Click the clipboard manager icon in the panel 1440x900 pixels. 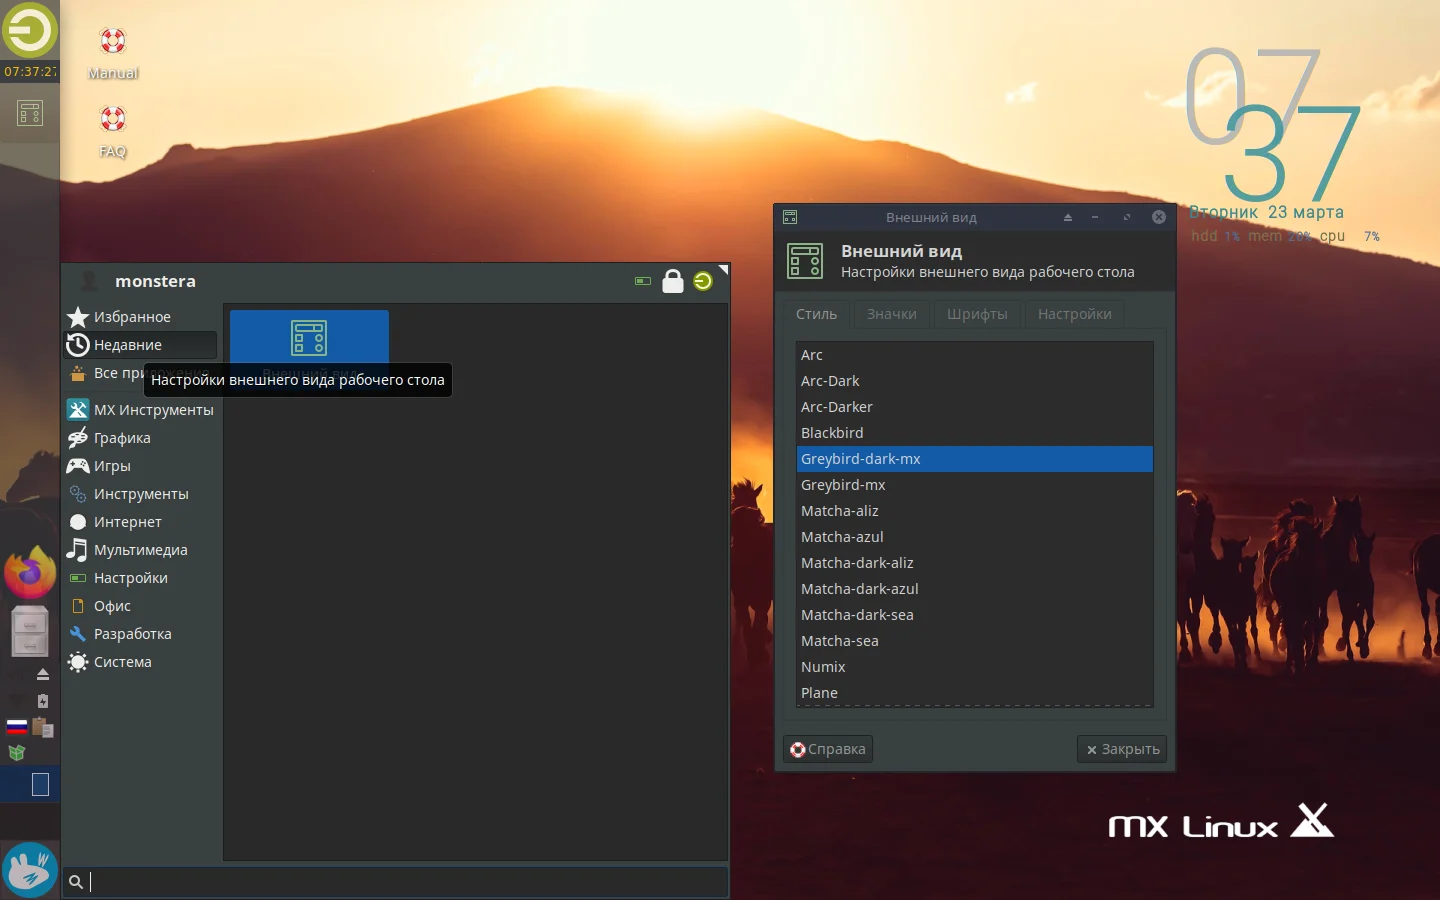(43, 728)
